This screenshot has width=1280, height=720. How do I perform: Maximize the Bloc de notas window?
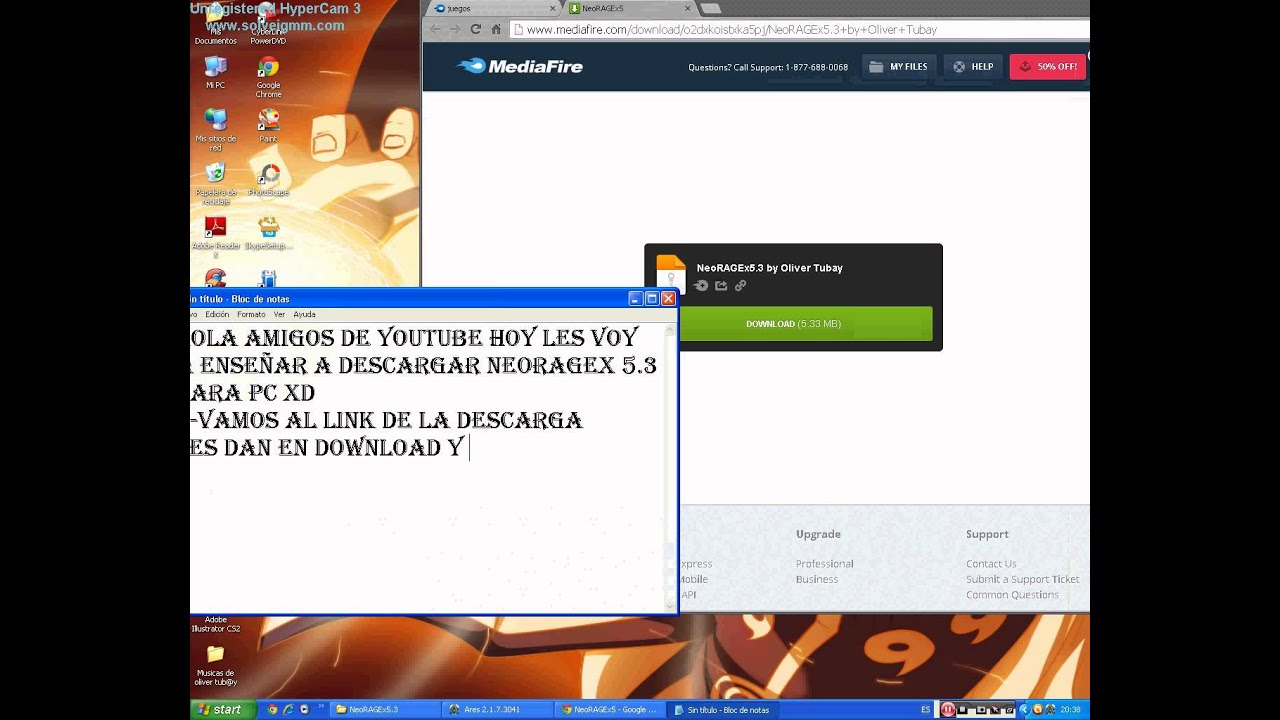click(x=652, y=298)
